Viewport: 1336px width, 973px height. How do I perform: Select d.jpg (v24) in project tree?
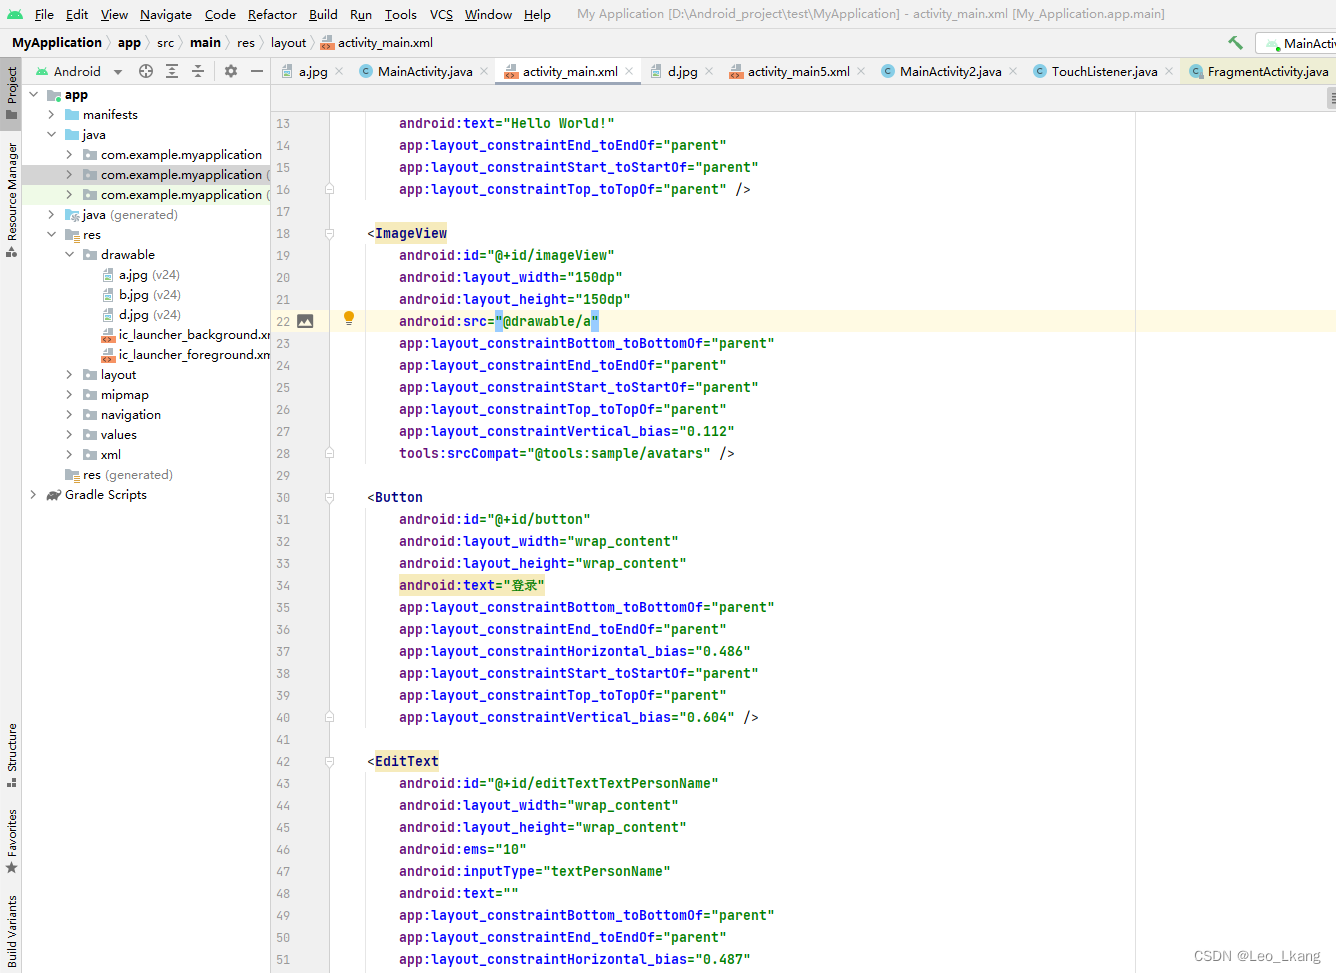pos(140,314)
